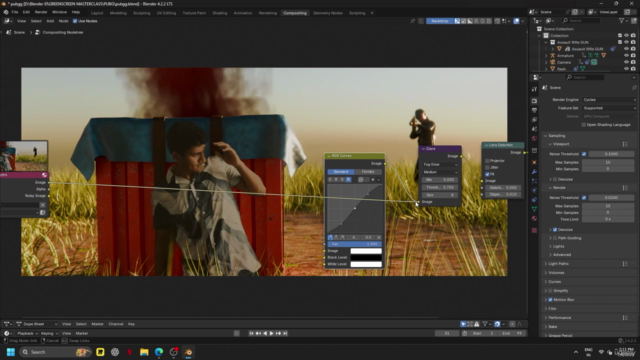This screenshot has height=360, width=640.
Task: Click the Play animation button
Action: pyautogui.click(x=271, y=333)
